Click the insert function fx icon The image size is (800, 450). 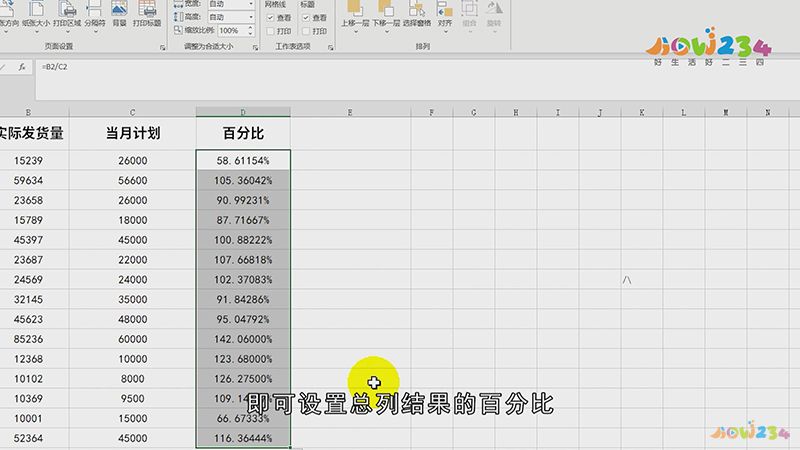[x=21, y=67]
